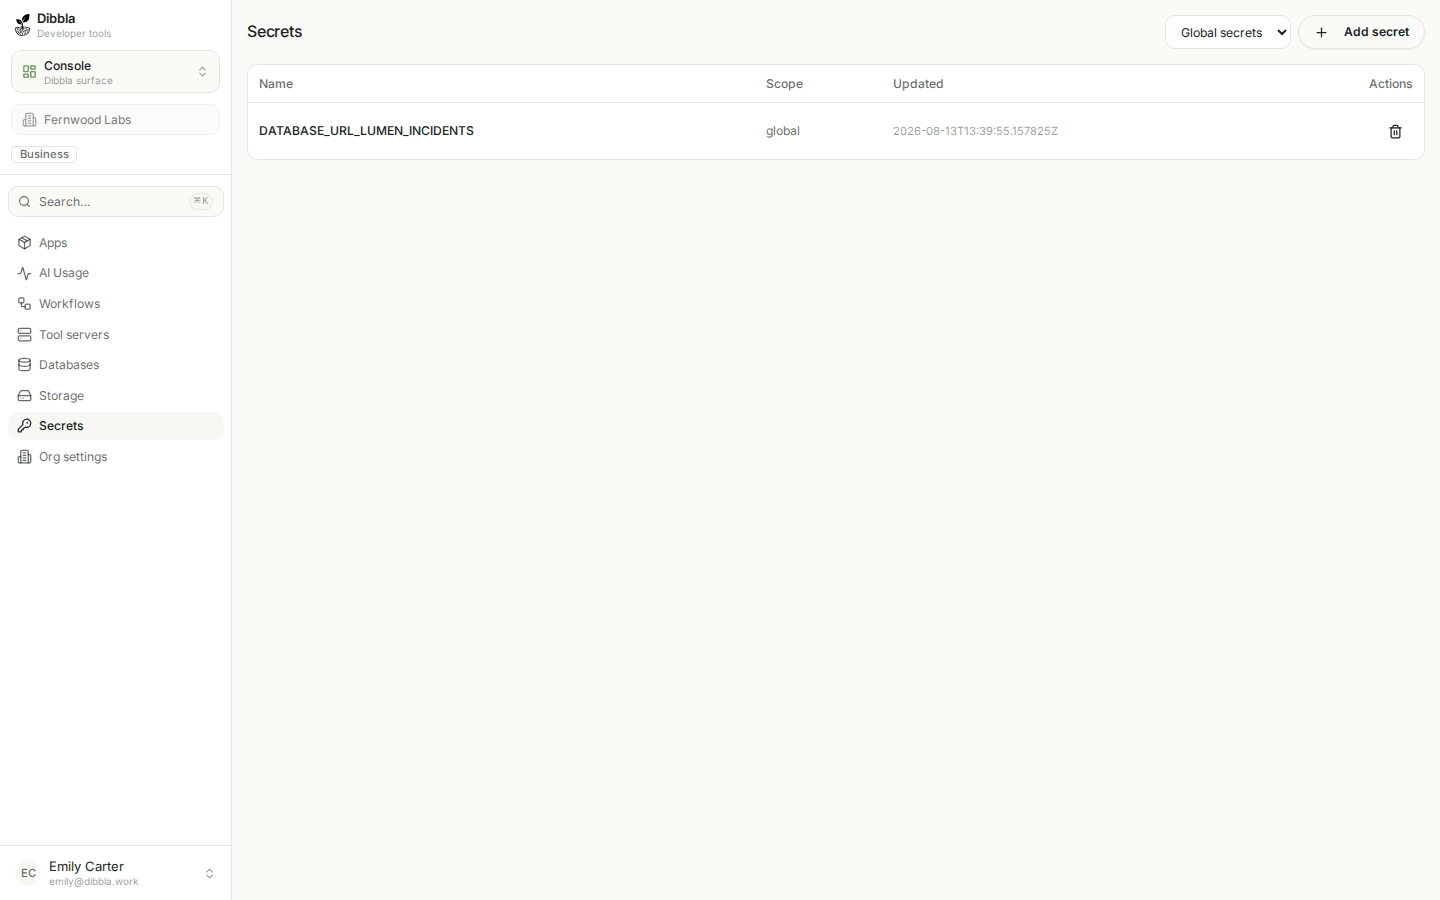This screenshot has height=900, width=1440.
Task: Expand the Console surface switcher
Action: point(115,72)
